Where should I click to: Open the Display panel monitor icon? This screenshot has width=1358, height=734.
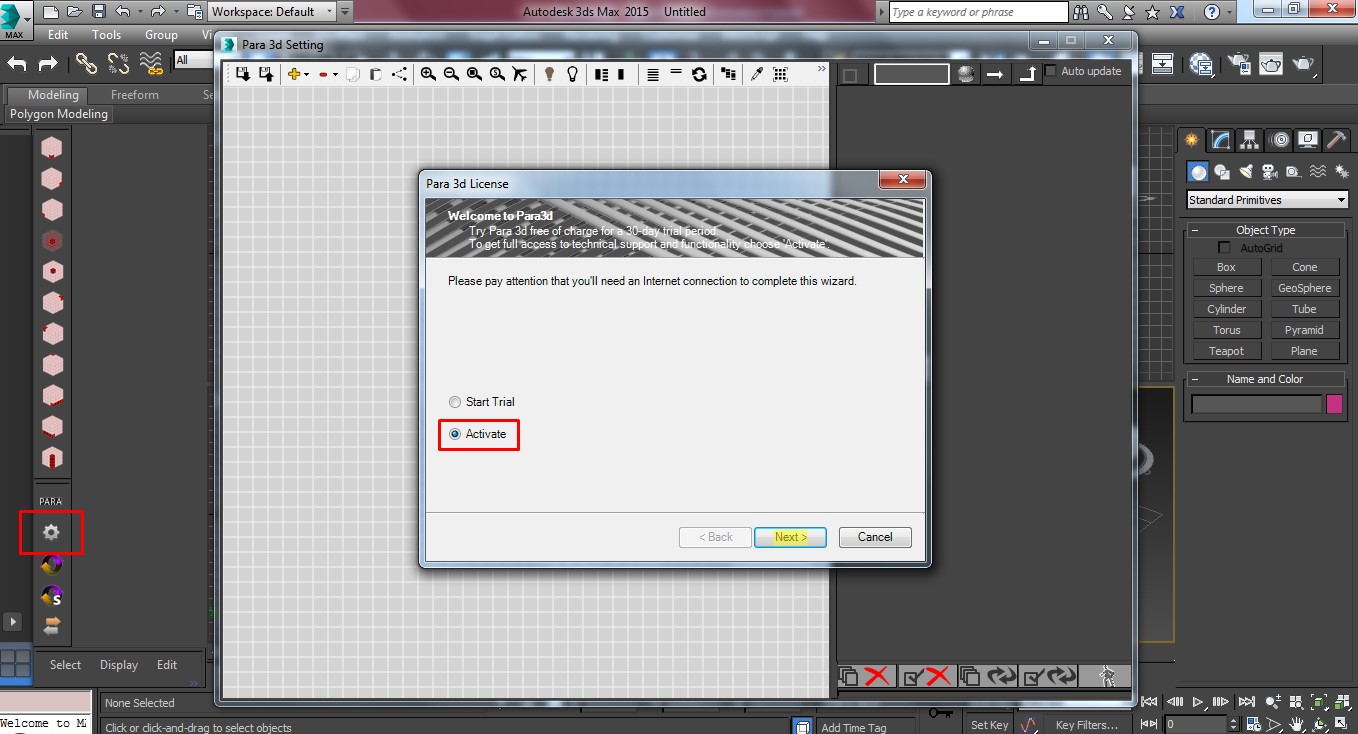[x=1307, y=140]
